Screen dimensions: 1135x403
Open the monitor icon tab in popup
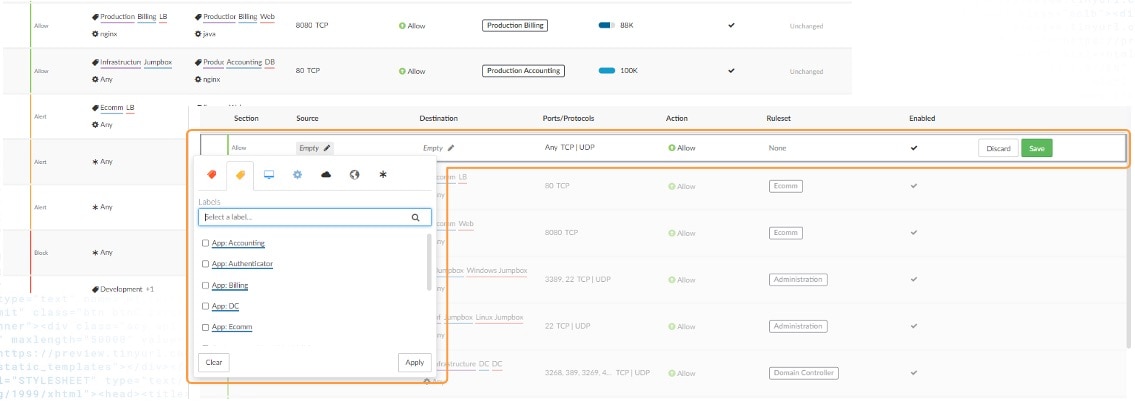(x=268, y=175)
